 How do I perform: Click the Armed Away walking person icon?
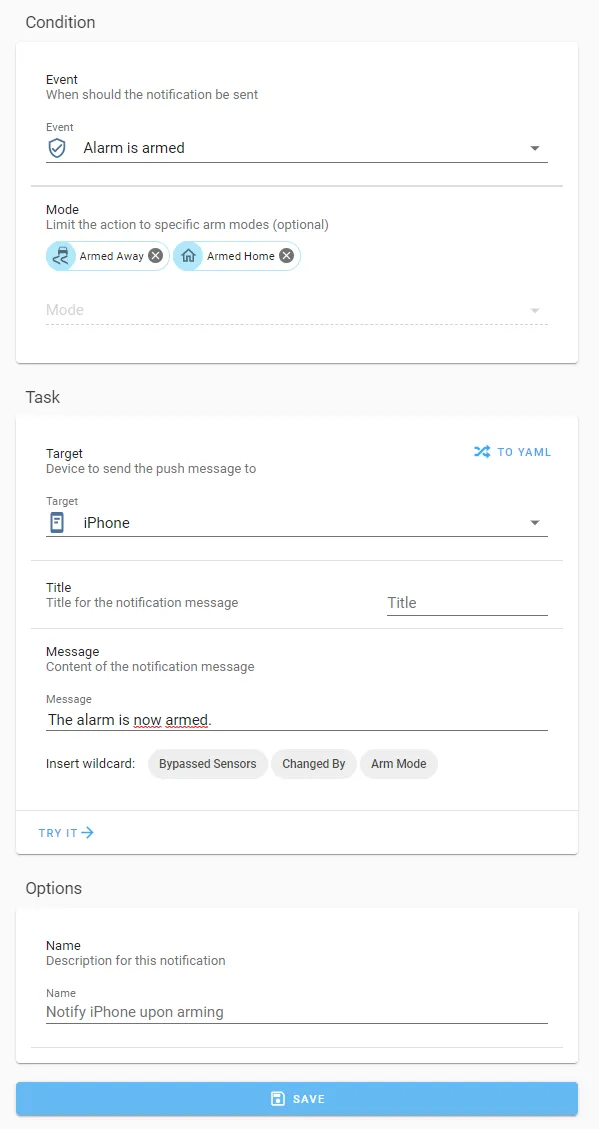60,256
